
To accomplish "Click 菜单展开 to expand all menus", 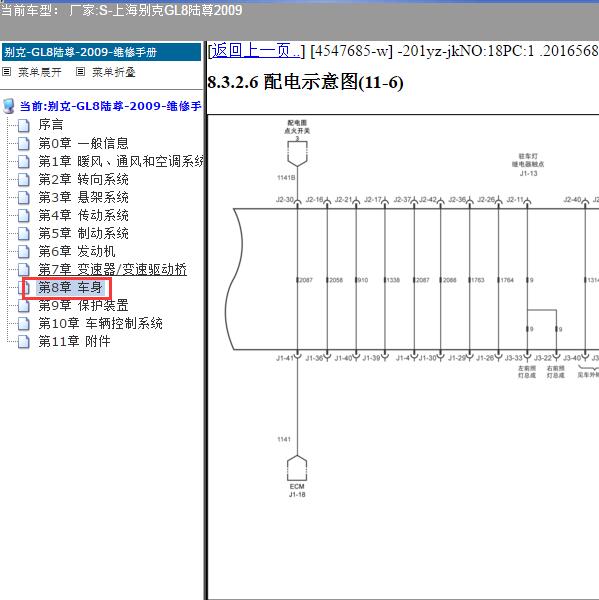I will tap(40, 72).
